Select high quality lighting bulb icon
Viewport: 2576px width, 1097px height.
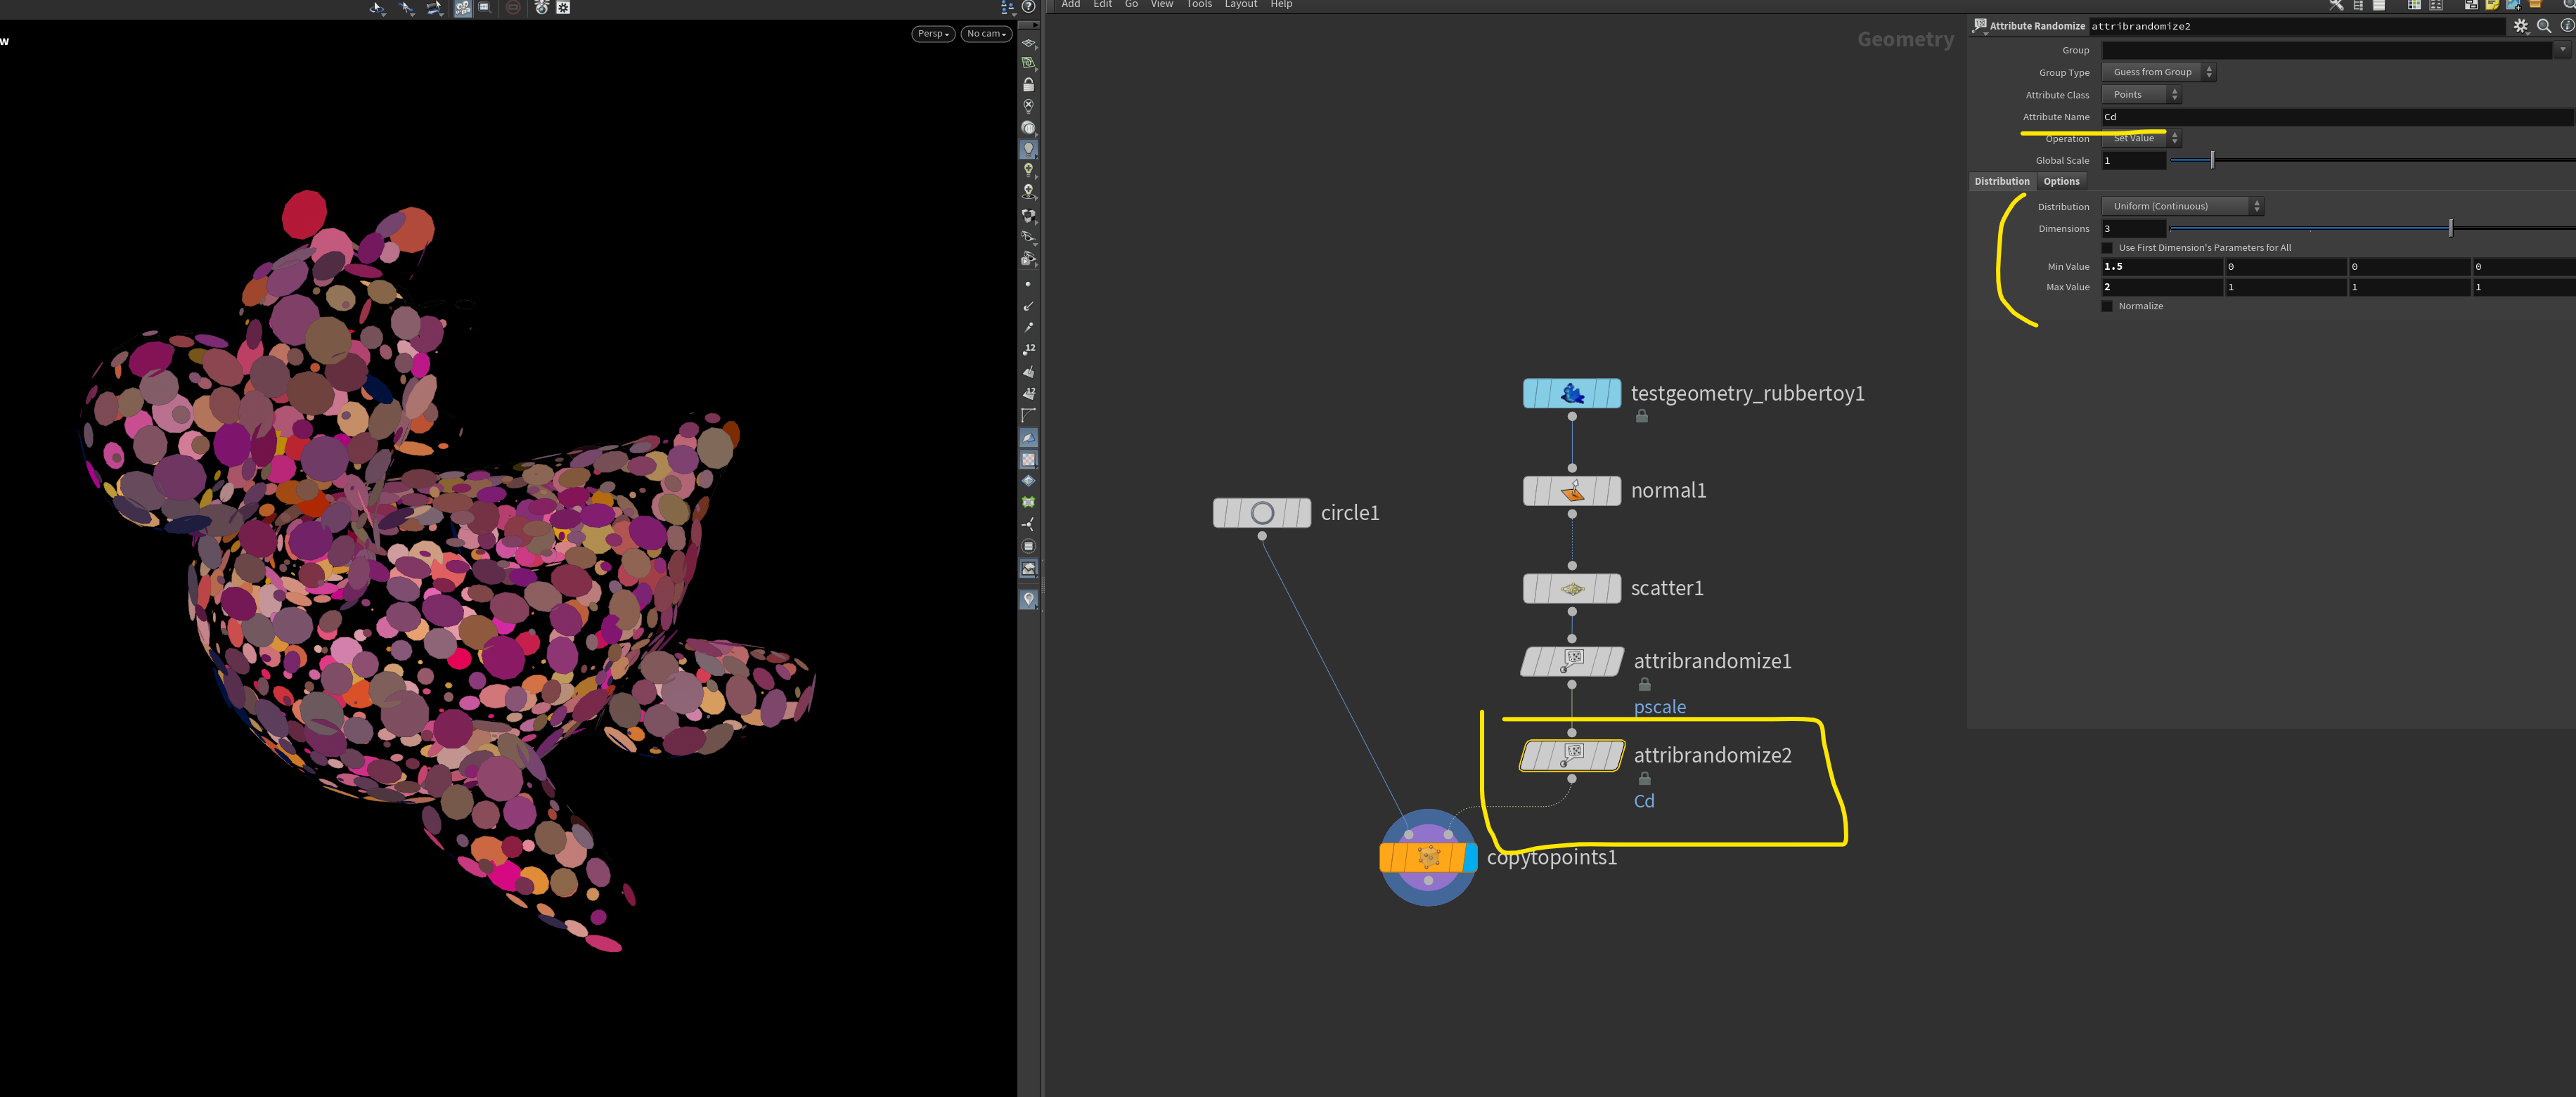tap(1028, 170)
